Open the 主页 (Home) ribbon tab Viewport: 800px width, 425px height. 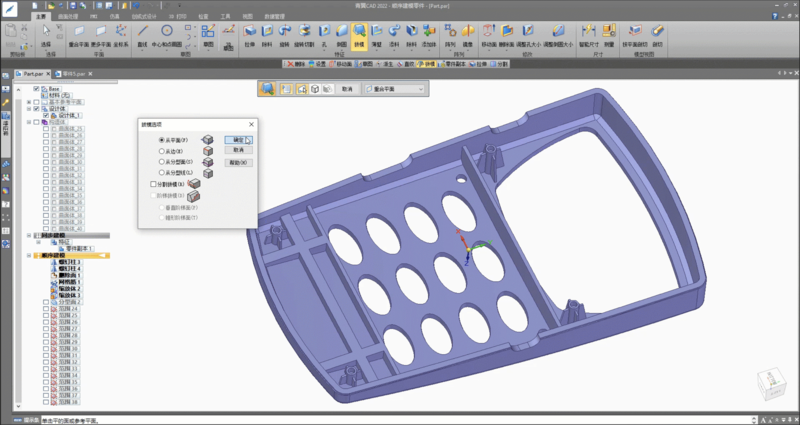pyautogui.click(x=39, y=17)
